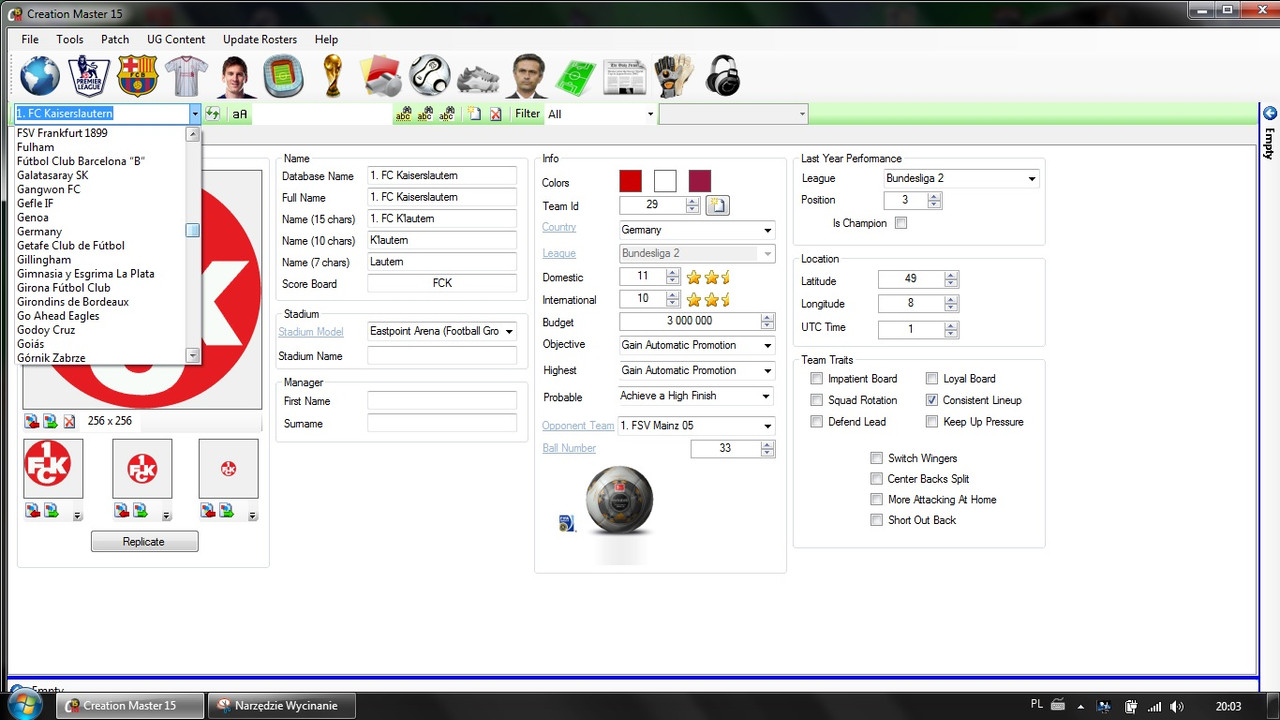Open Teams via FC Barcelona crest icon
Screen dimensions: 1280x720
click(x=137, y=76)
